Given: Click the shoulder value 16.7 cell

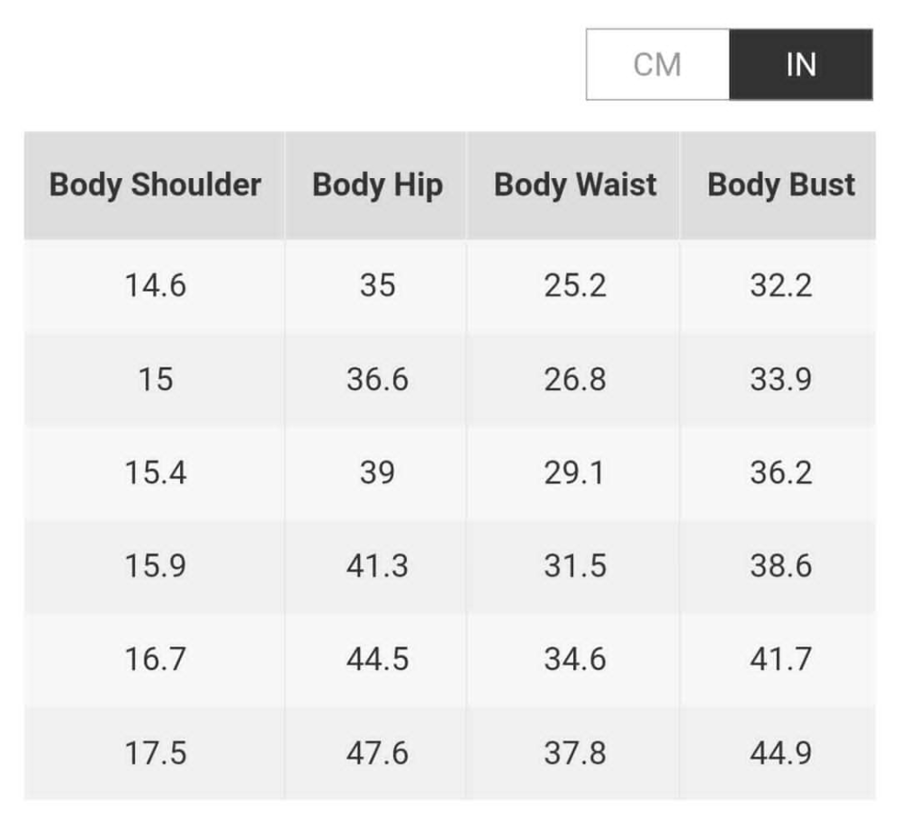Looking at the screenshot, I should click(154, 659).
